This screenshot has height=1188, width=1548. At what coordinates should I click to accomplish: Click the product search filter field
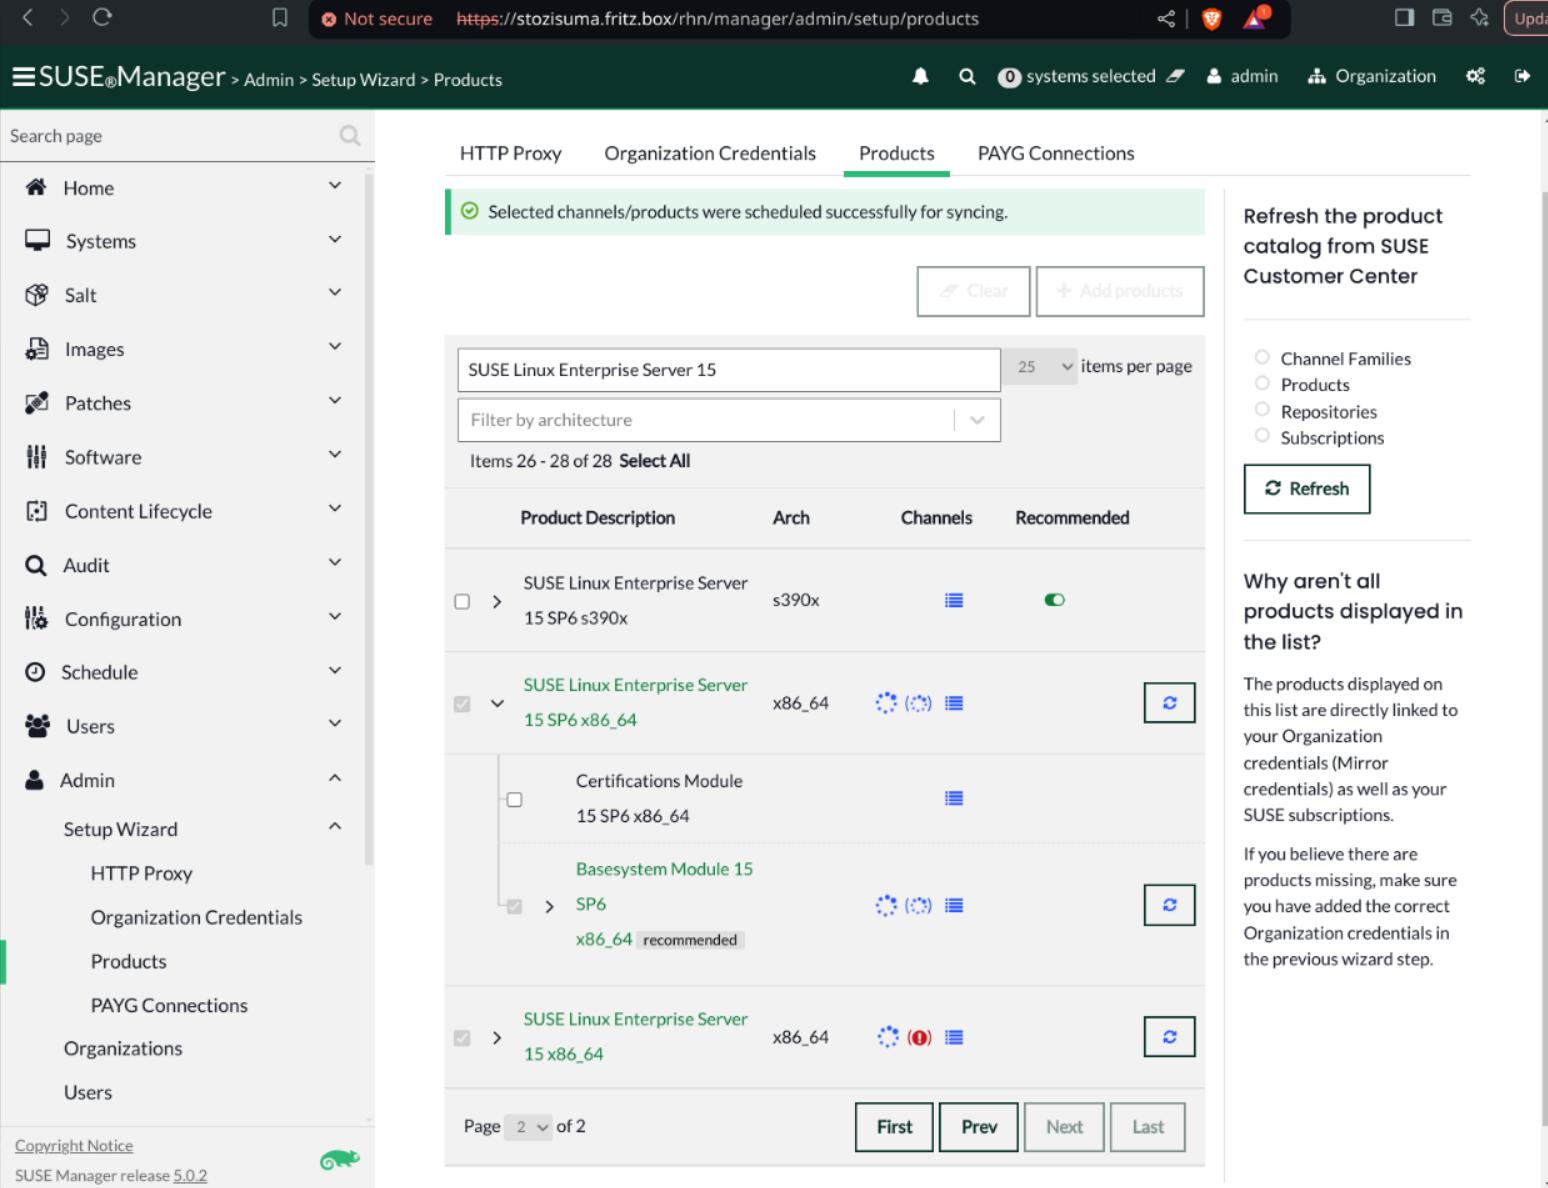(x=728, y=370)
